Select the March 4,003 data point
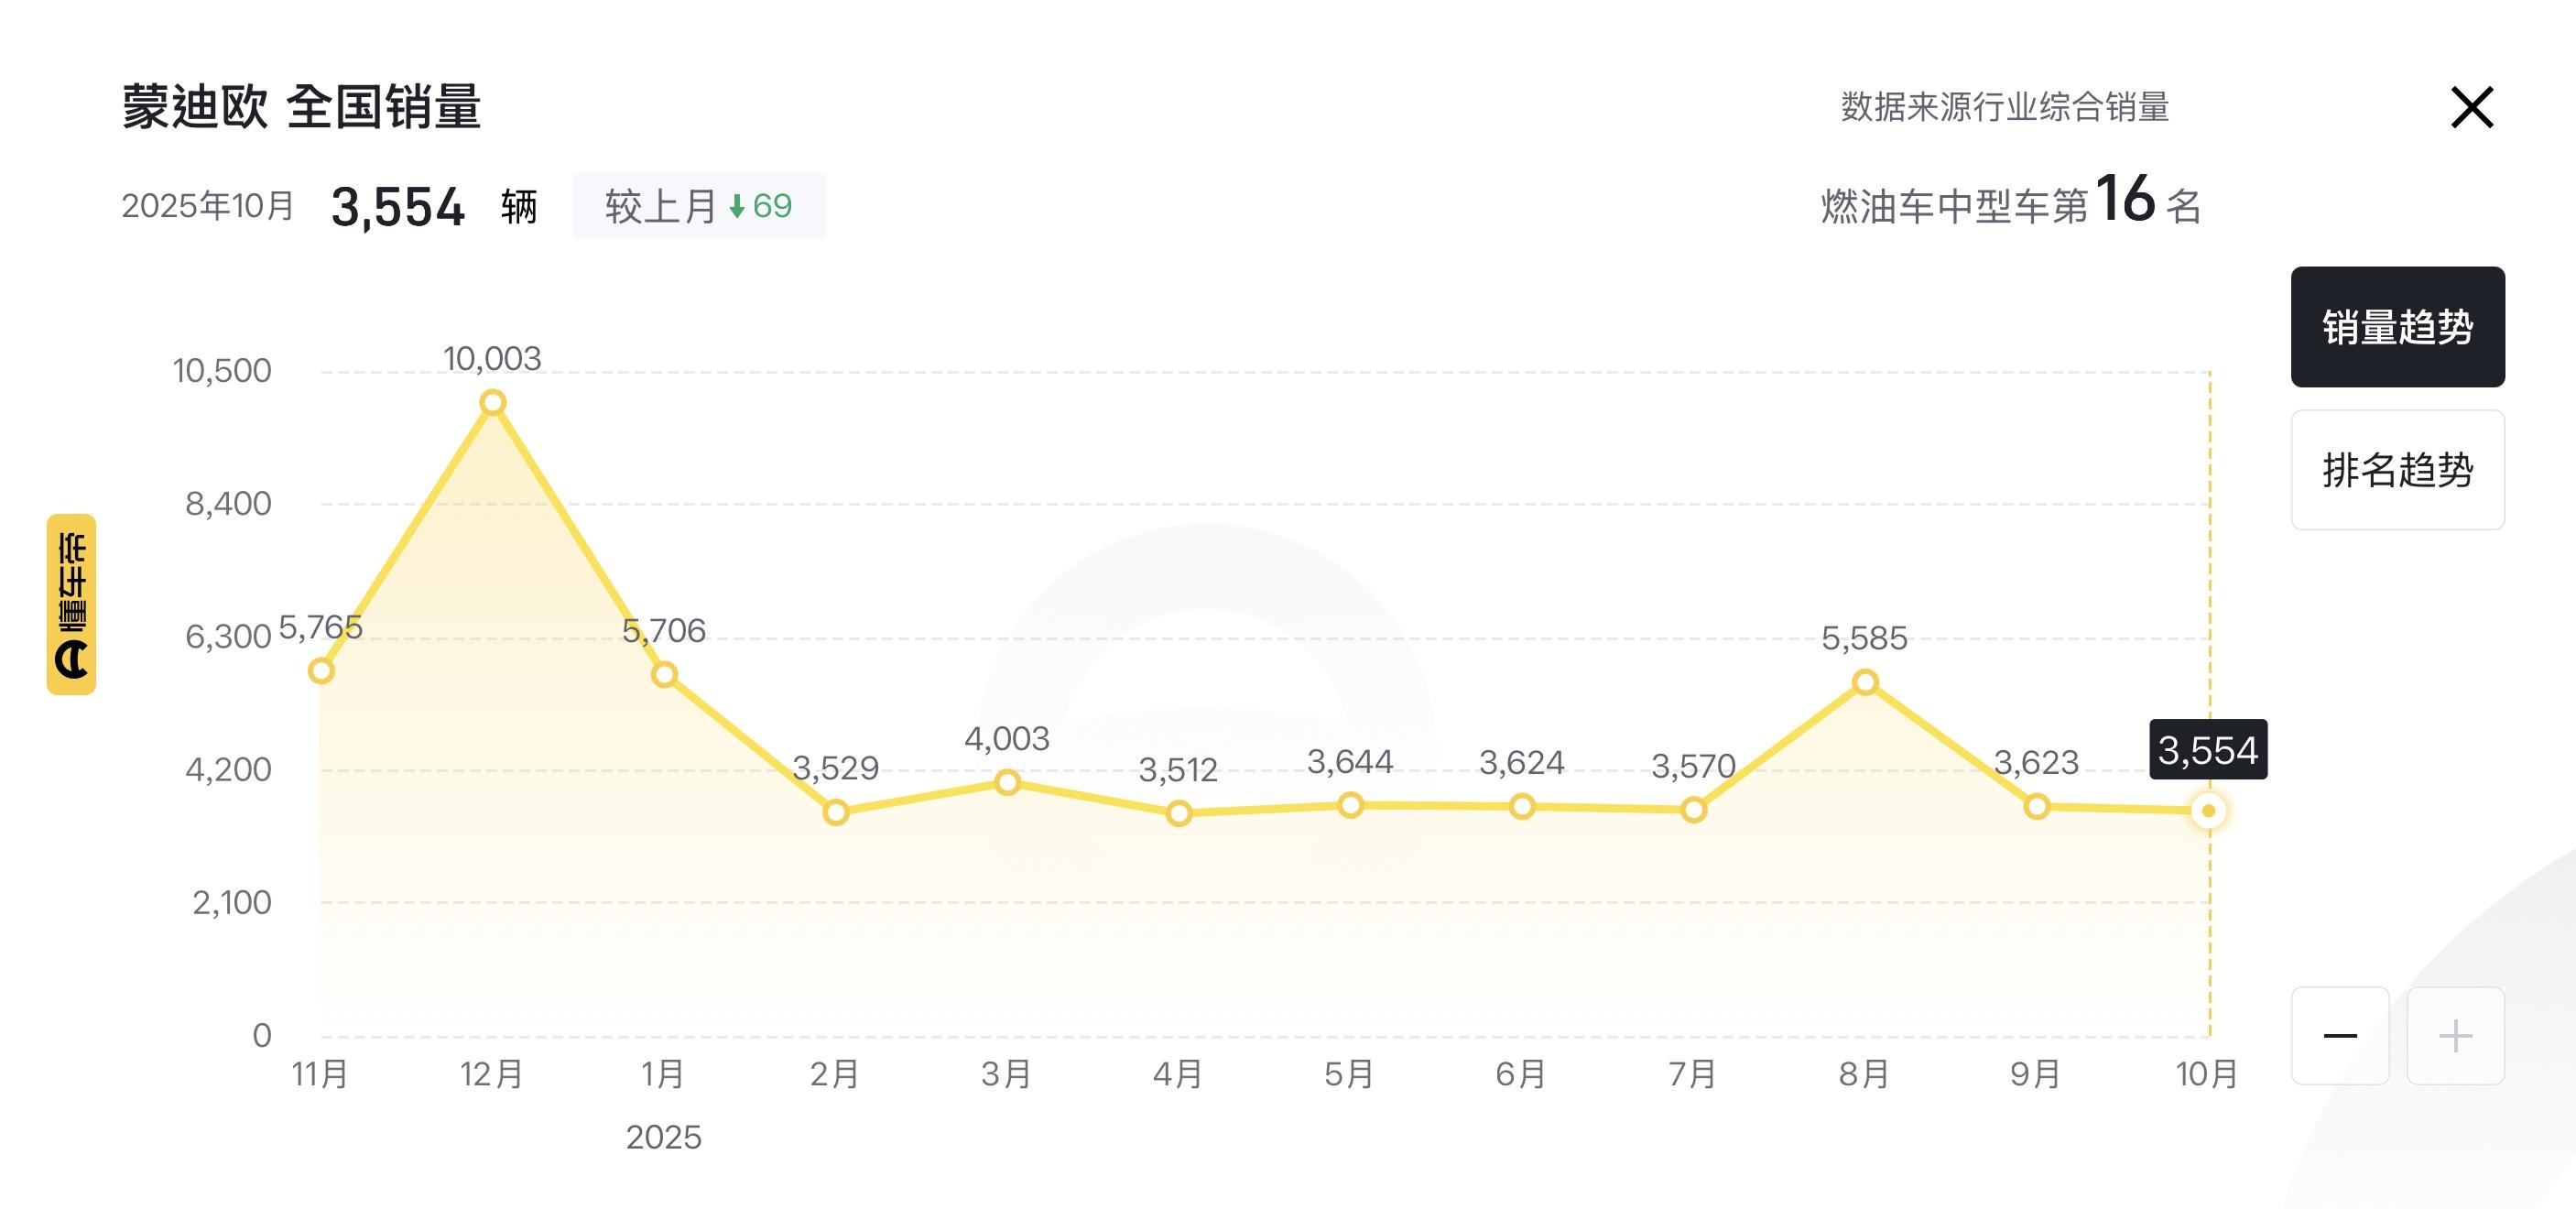 click(x=1007, y=782)
